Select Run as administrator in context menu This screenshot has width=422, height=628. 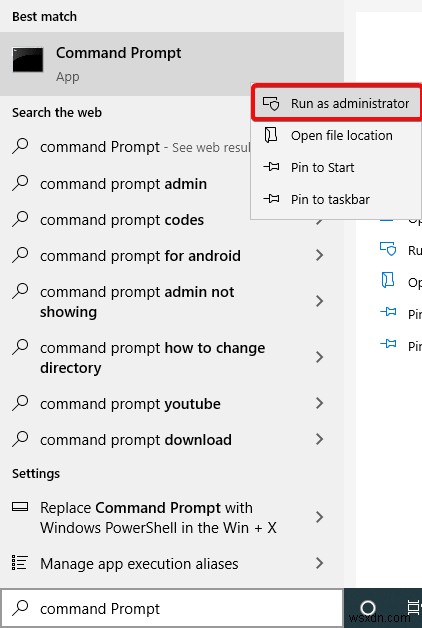(336, 103)
